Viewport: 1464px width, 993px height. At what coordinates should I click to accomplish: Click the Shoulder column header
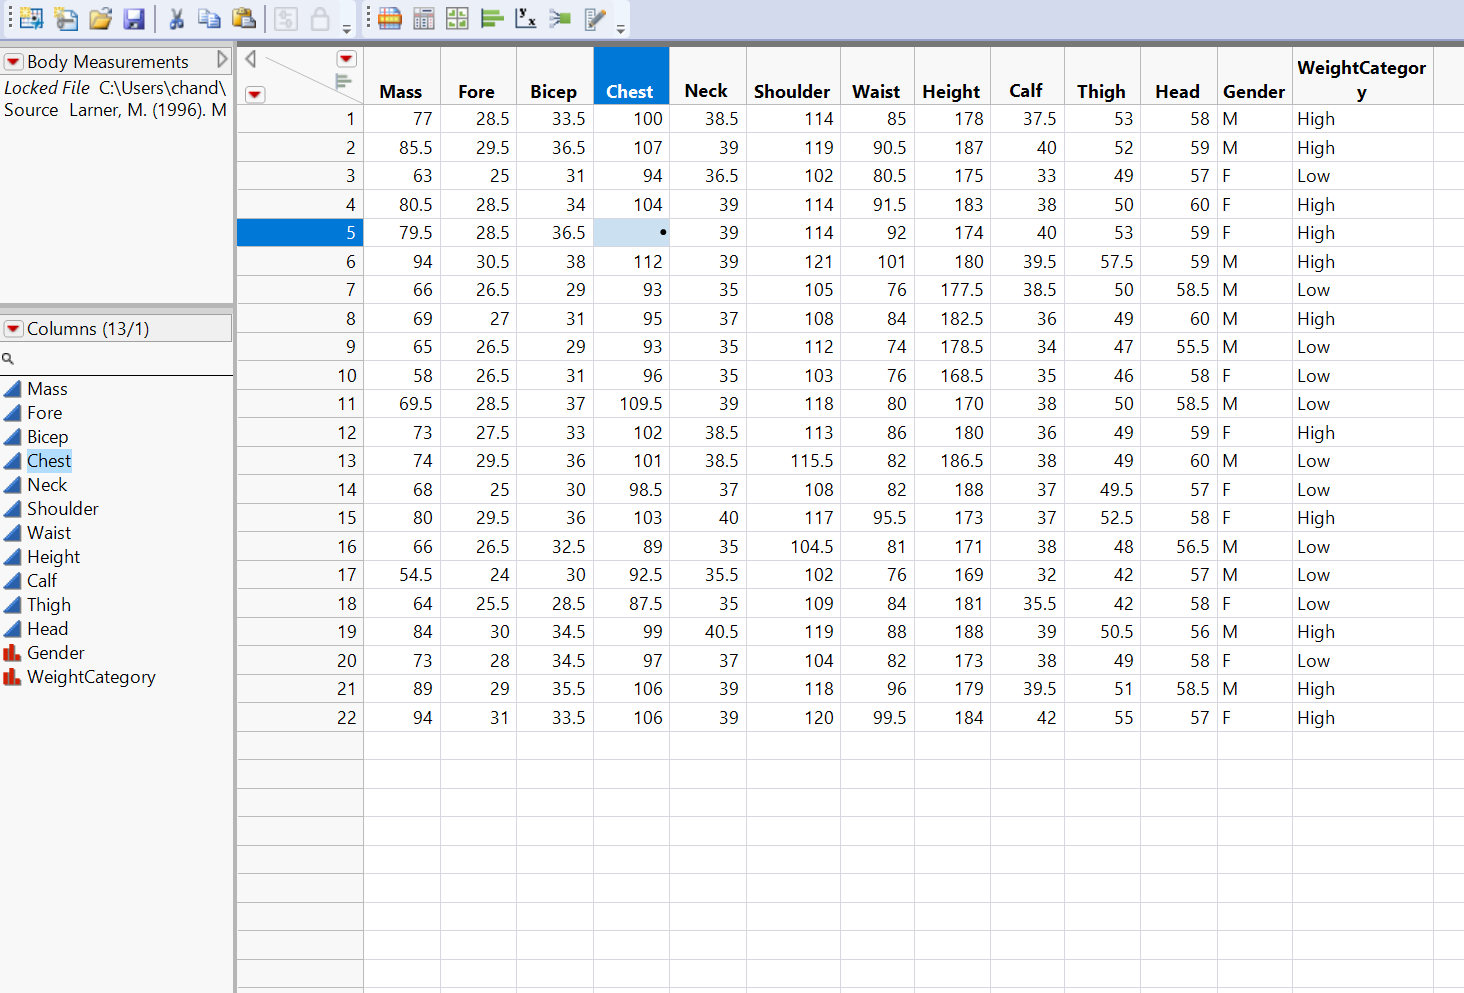click(x=793, y=76)
